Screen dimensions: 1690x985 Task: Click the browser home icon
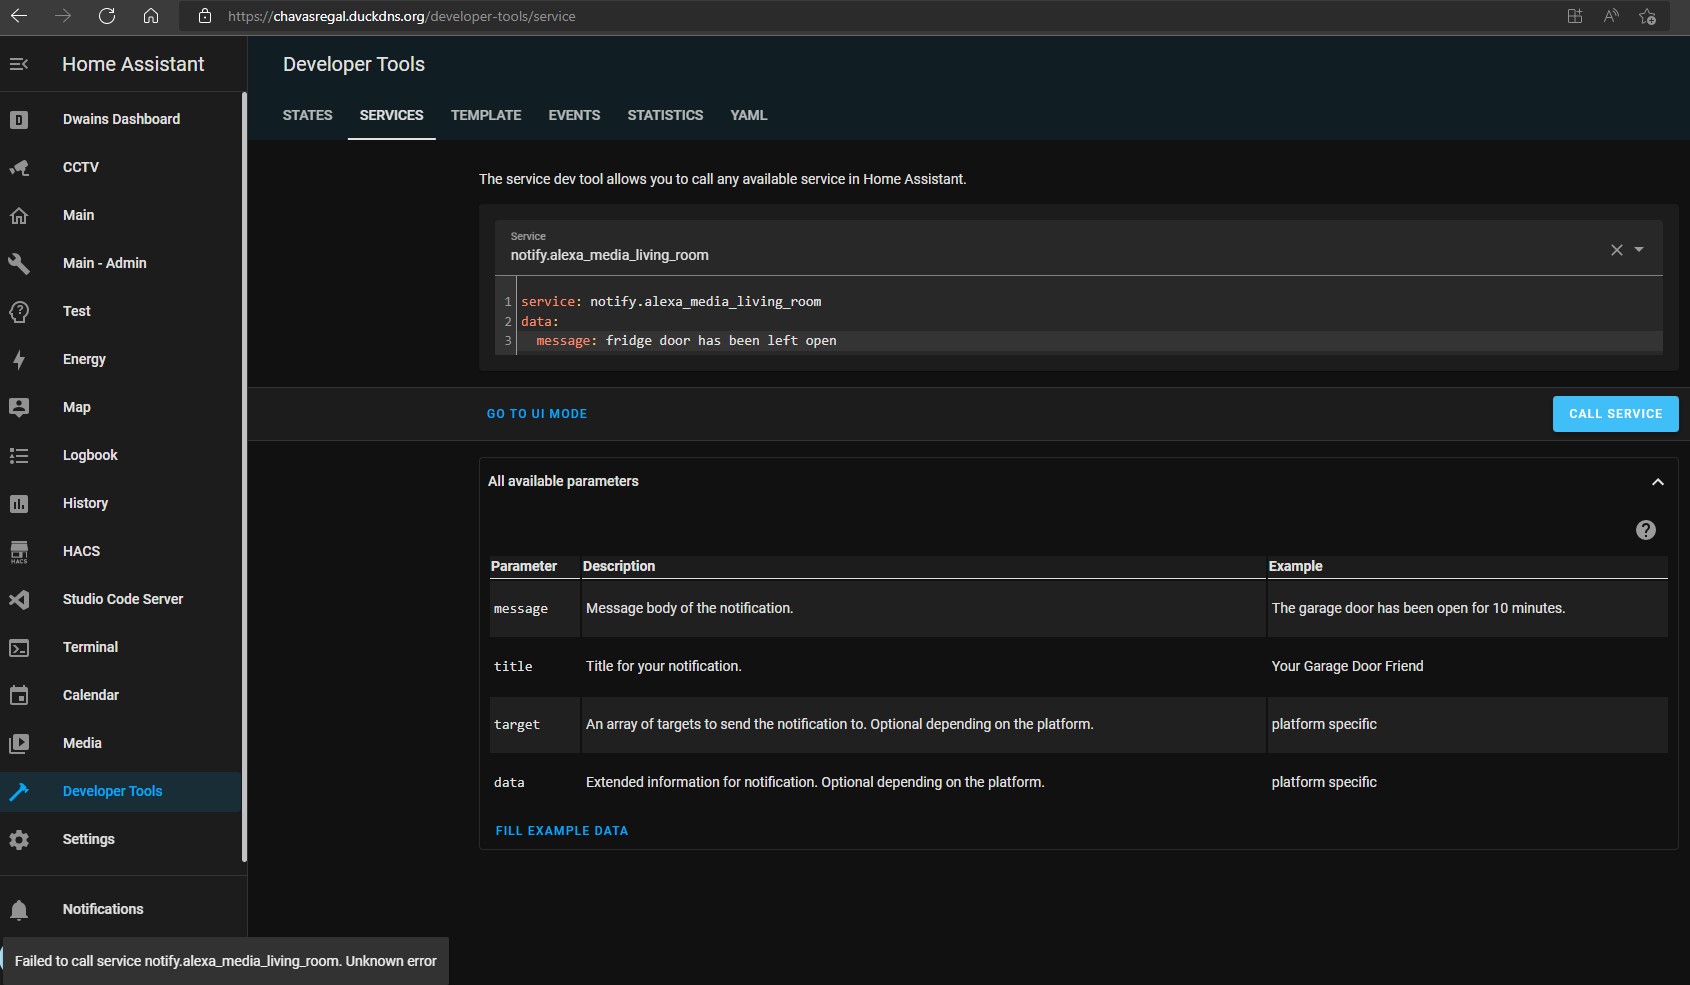pos(151,16)
